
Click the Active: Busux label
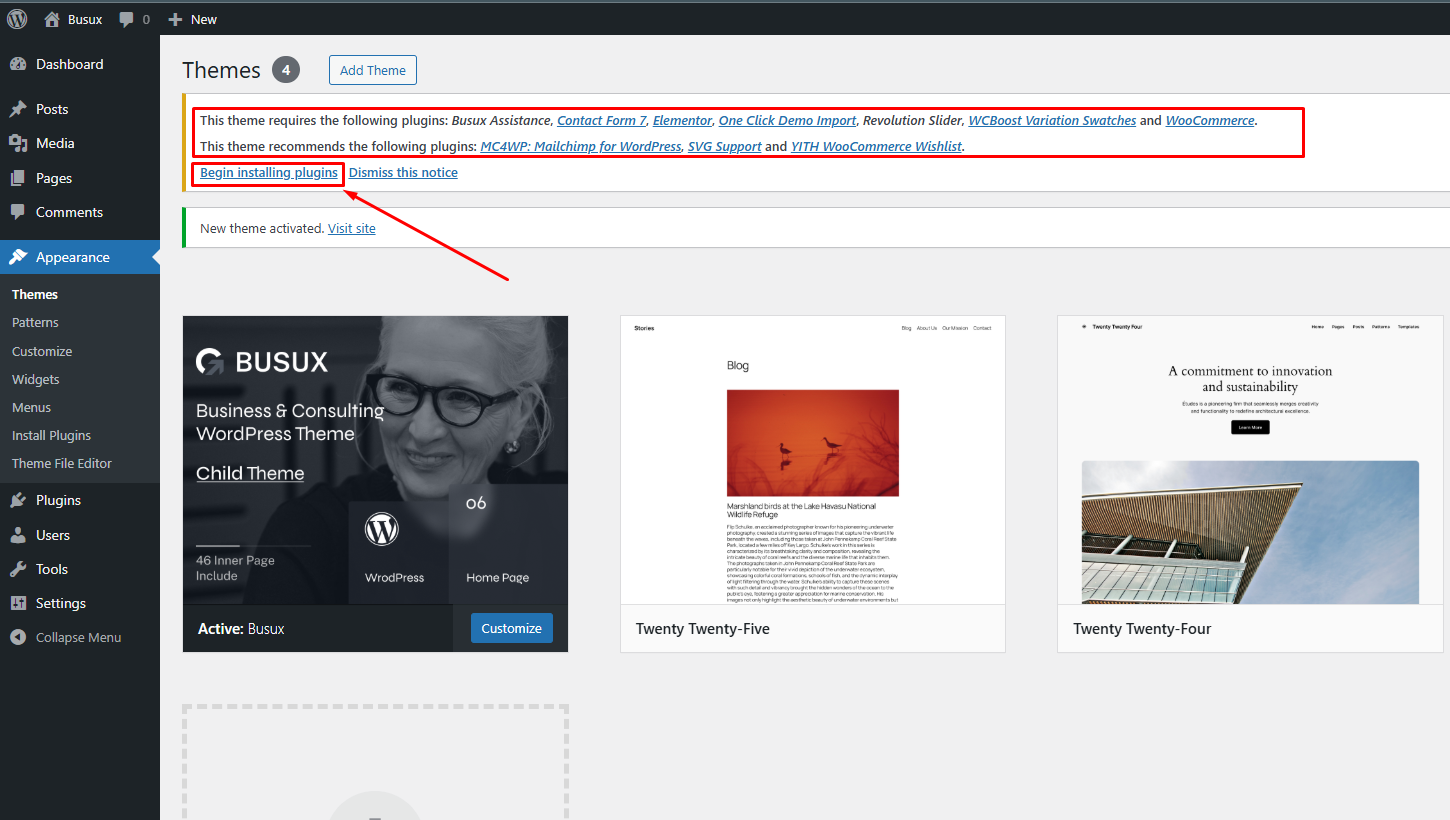tap(241, 629)
